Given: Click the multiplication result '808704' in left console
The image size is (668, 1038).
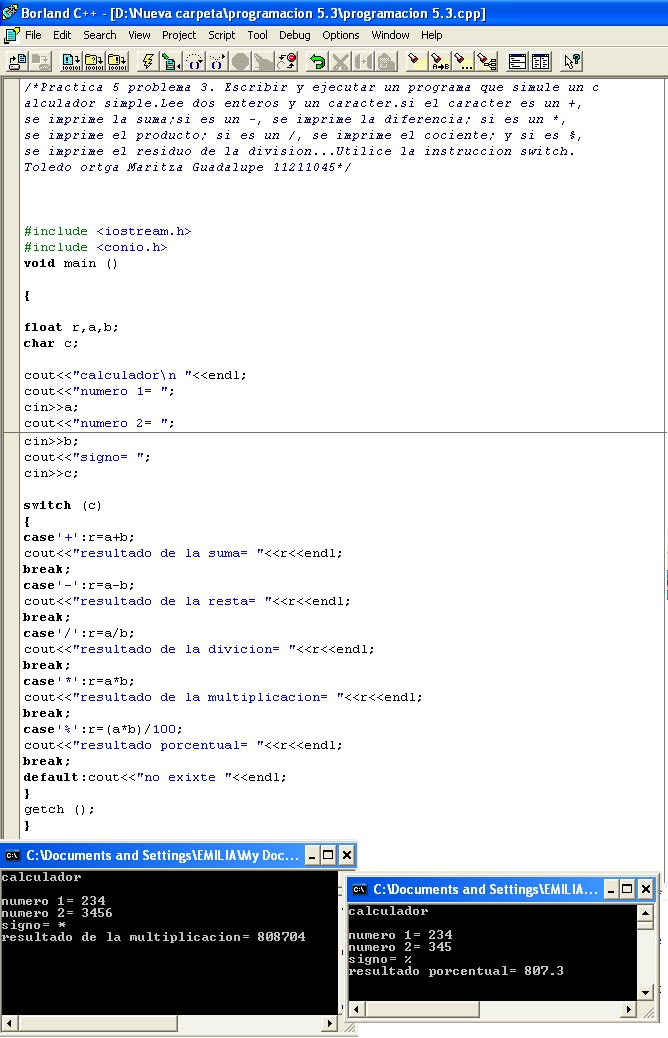Looking at the screenshot, I should pyautogui.click(x=281, y=937).
